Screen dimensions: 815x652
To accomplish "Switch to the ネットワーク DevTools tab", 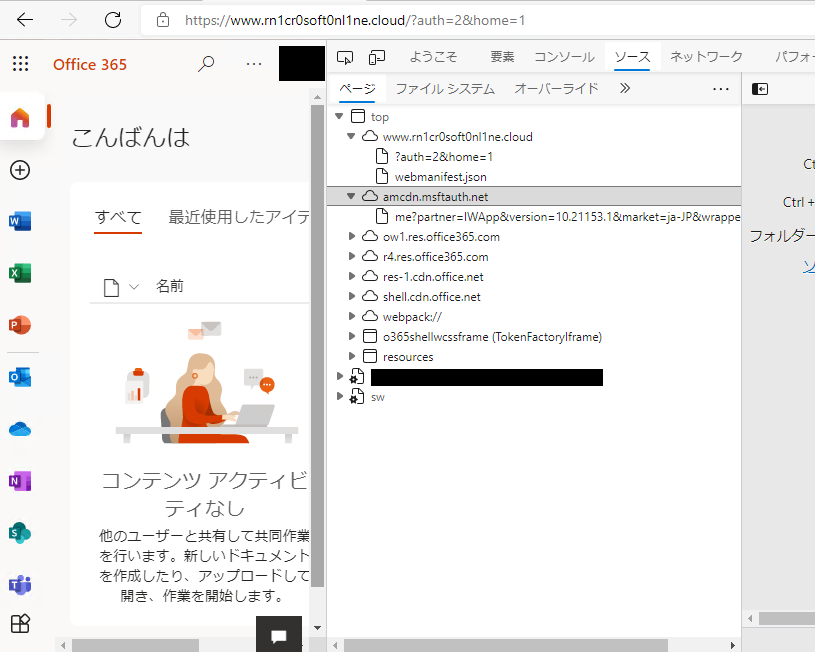I will pos(706,56).
